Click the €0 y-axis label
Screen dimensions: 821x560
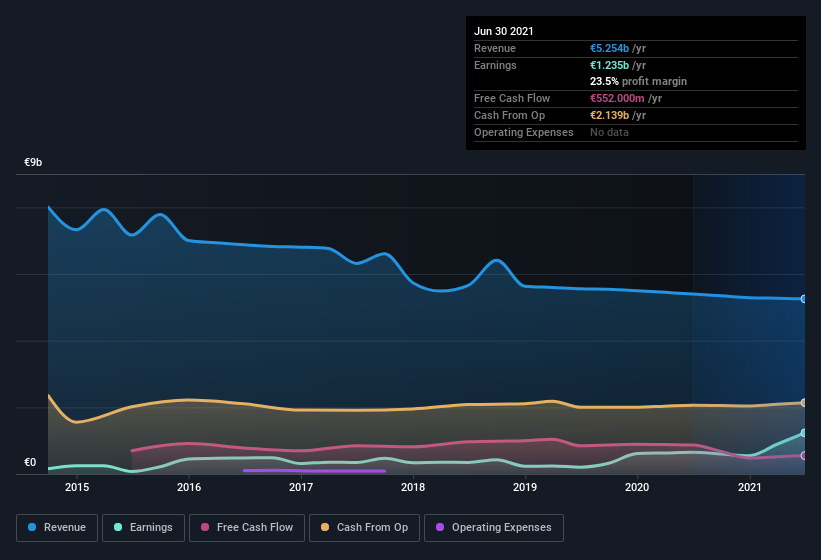pos(30,462)
